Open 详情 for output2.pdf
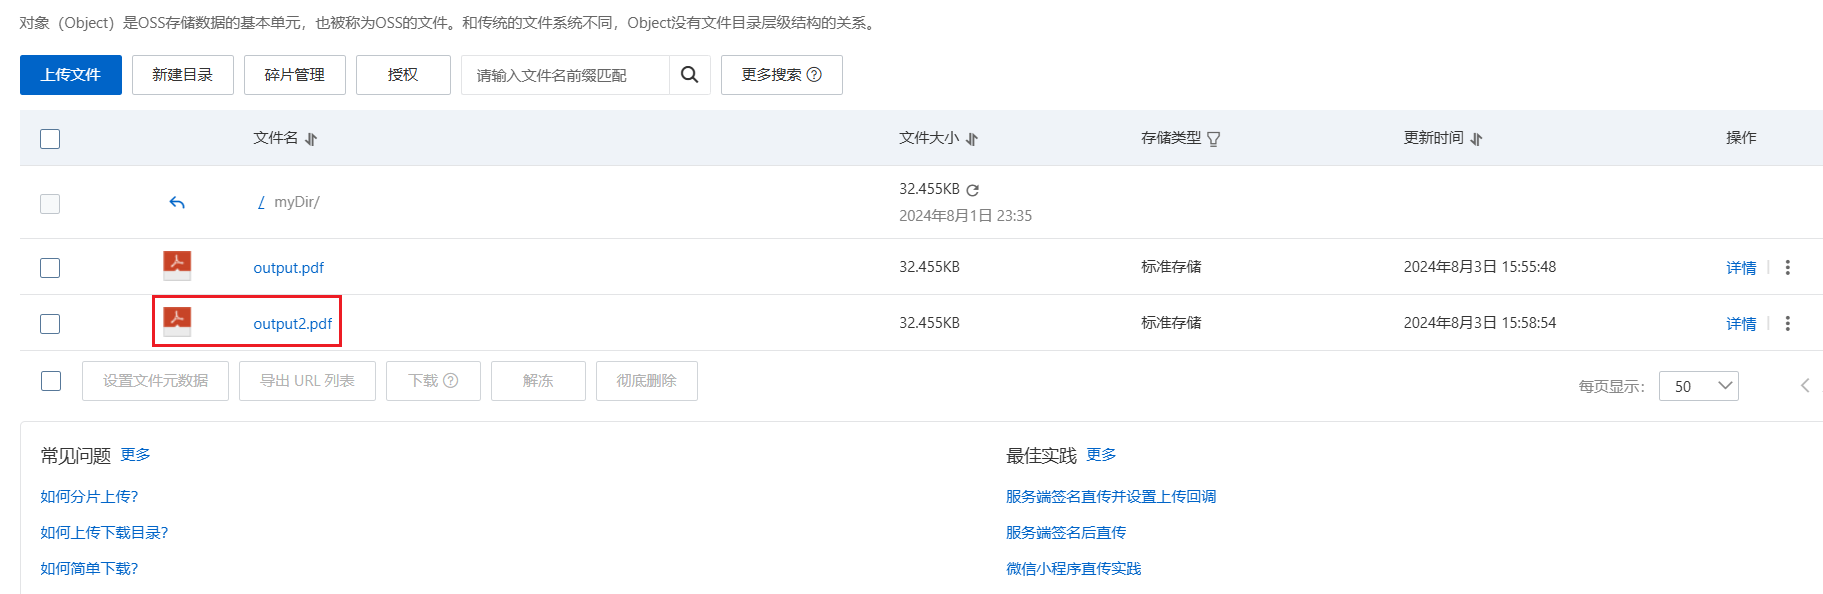The height and width of the screenshot is (594, 1823). click(x=1741, y=324)
